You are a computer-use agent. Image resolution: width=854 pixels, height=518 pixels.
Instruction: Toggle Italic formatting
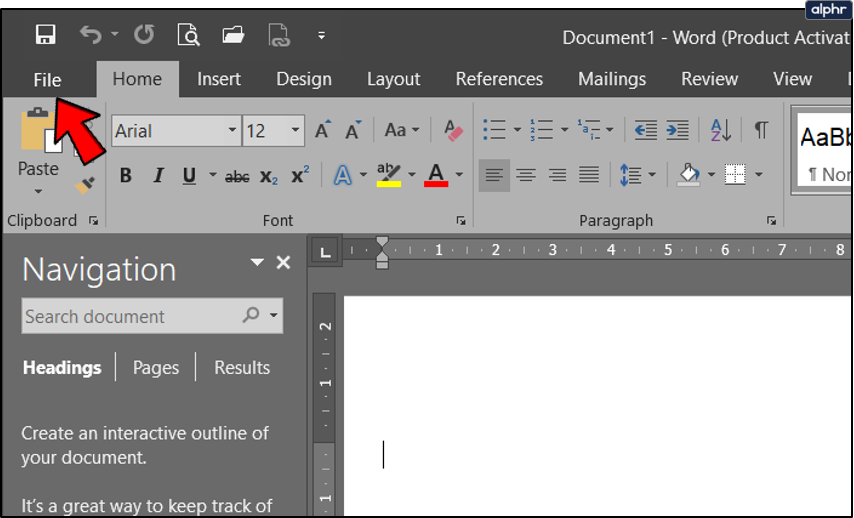coord(157,177)
